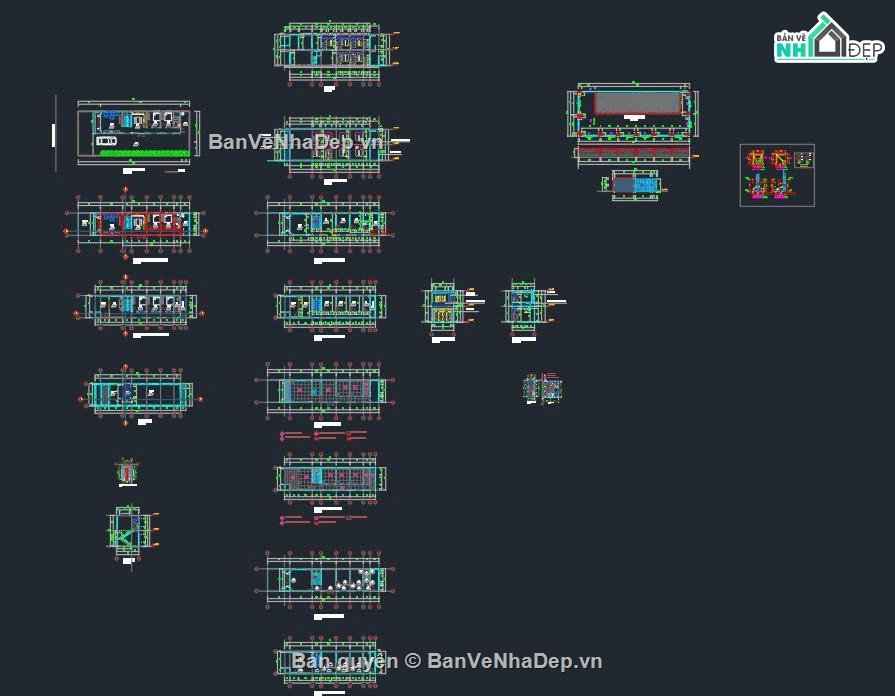Viewport: 895px width, 696px height.
Task: Select the tiny red and green stair detail
Action: tap(127, 472)
